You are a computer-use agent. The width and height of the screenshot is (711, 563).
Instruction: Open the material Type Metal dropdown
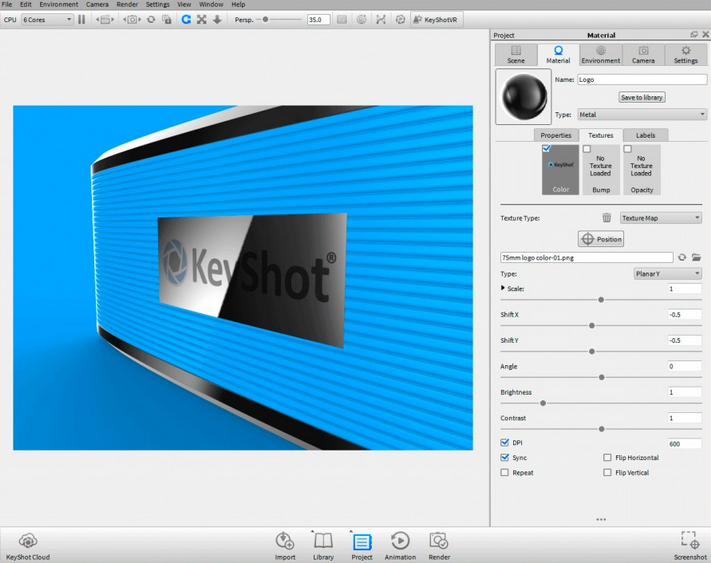pos(641,115)
